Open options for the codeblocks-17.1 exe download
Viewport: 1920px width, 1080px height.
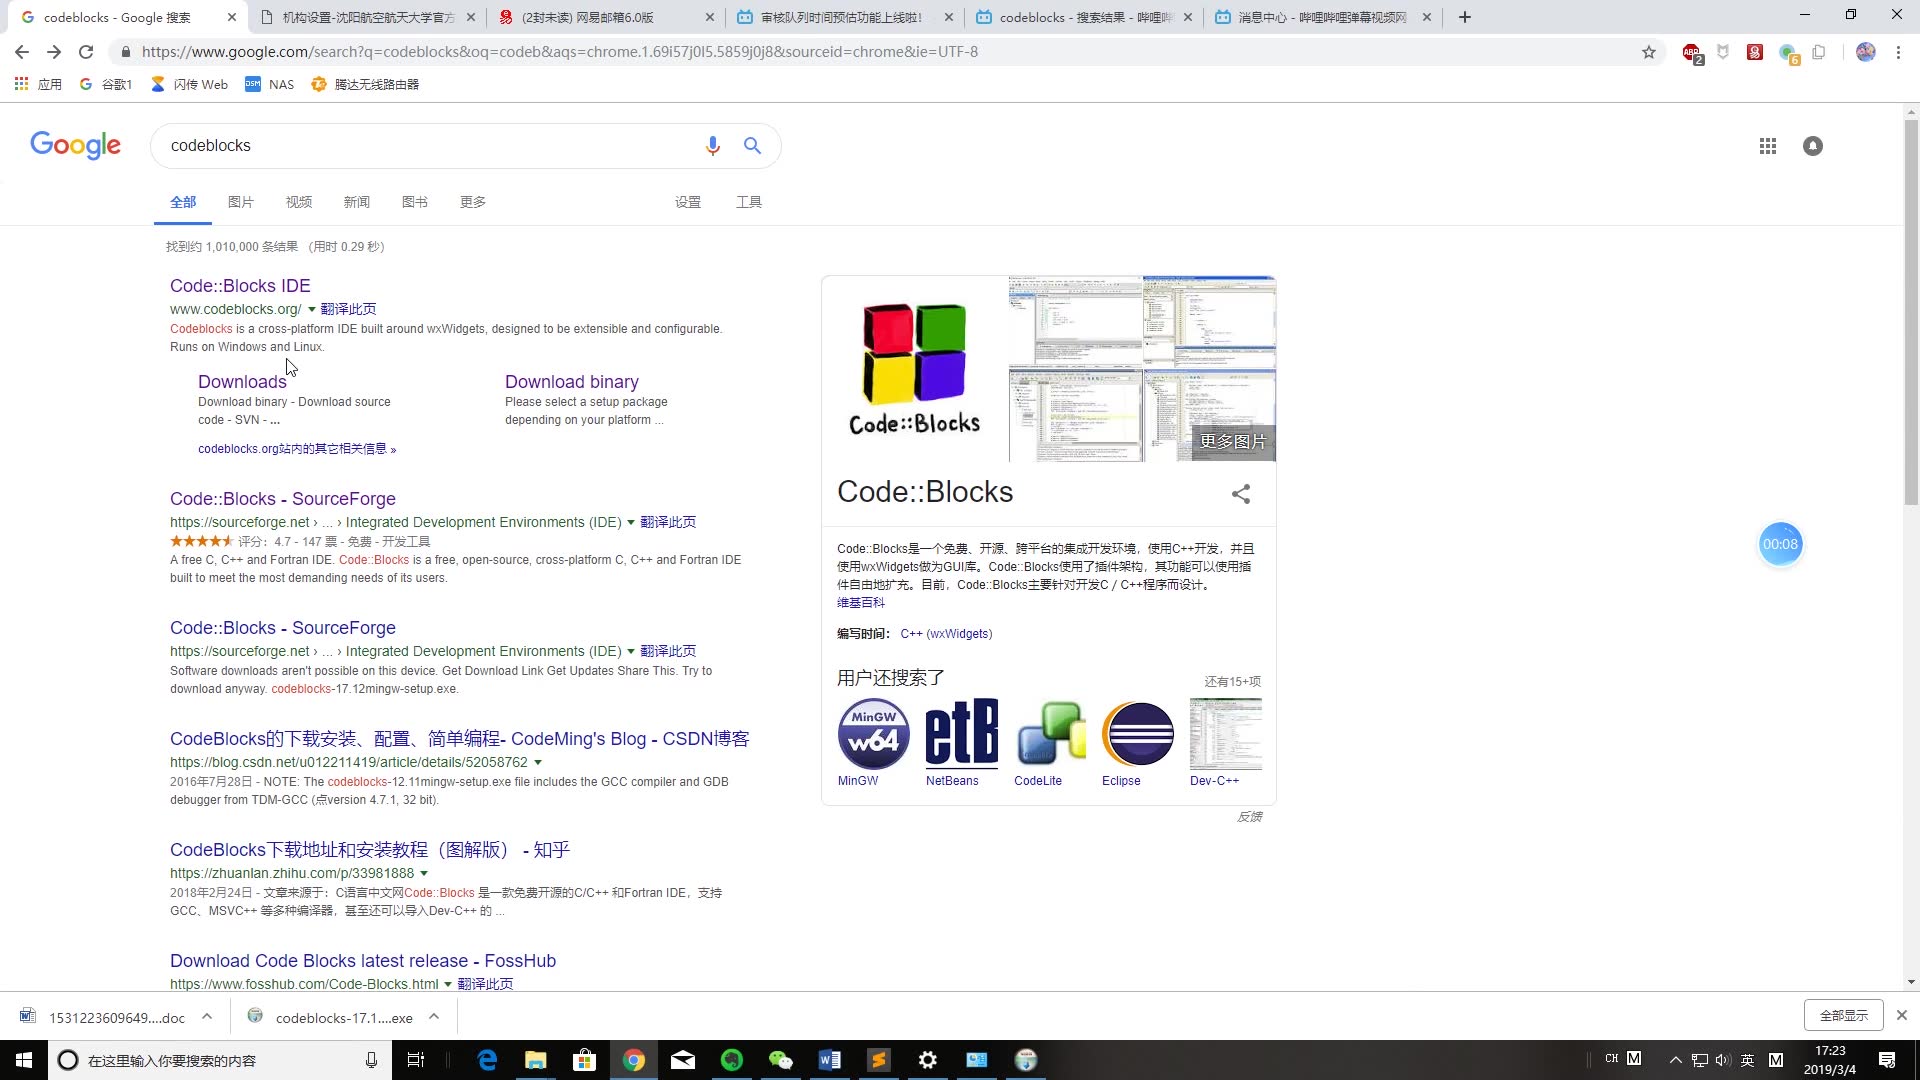[x=434, y=1017]
